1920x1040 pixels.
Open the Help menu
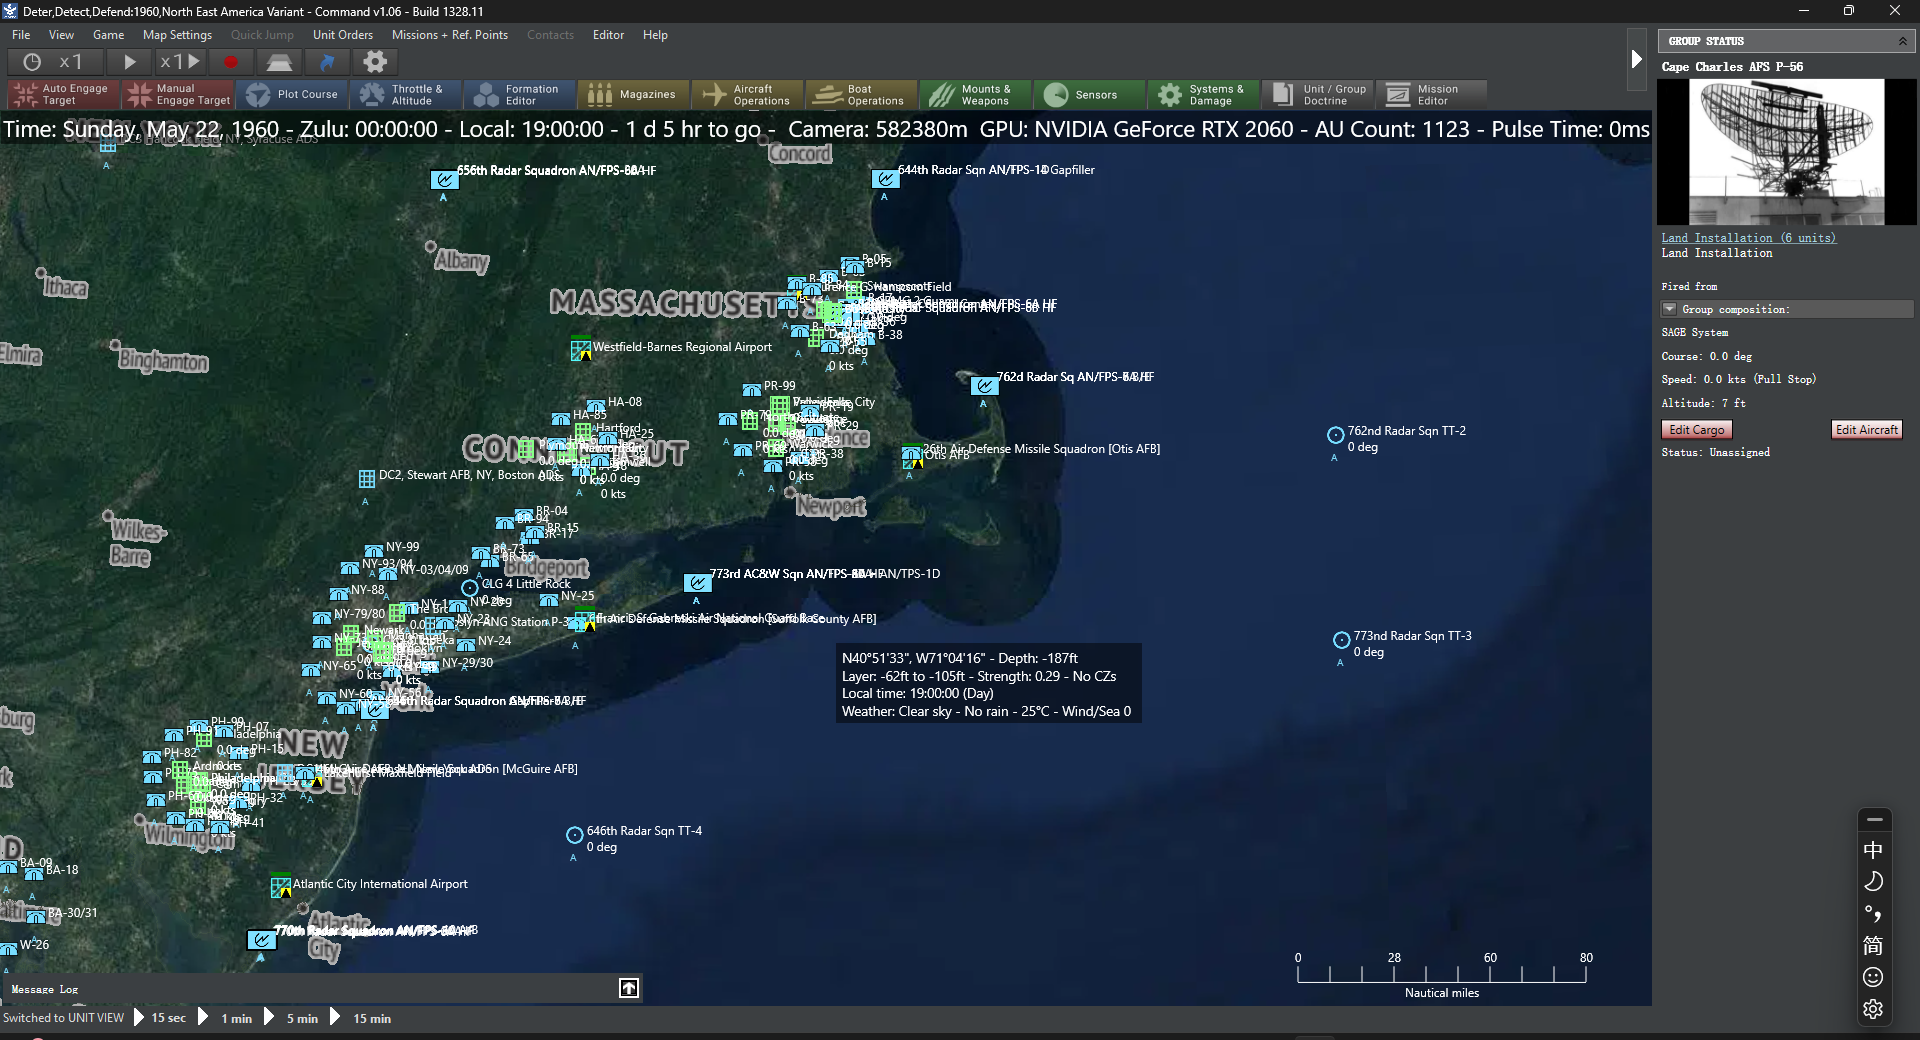[655, 35]
